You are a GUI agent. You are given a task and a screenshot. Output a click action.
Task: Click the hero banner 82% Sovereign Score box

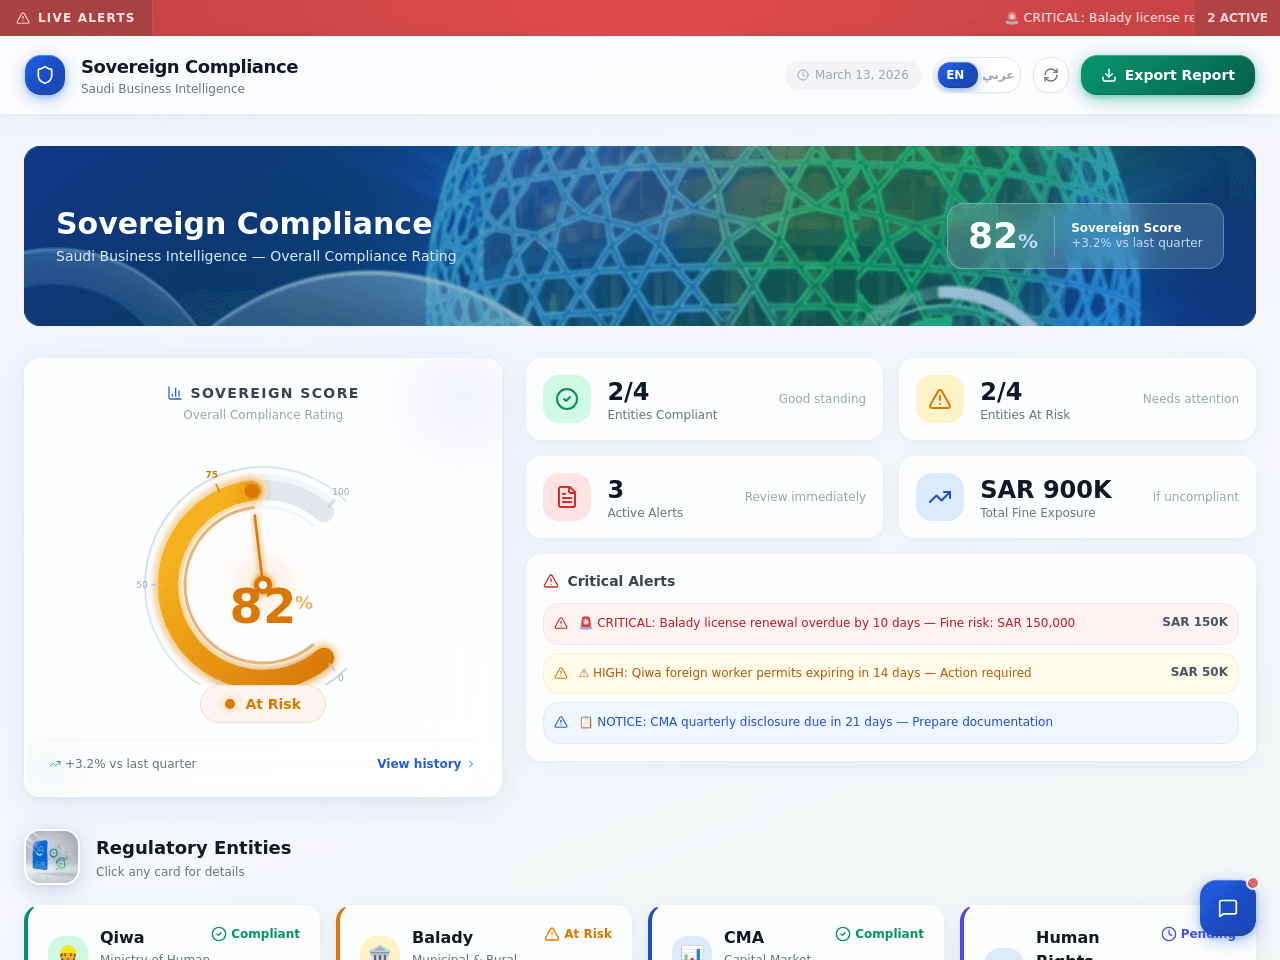[1085, 236]
